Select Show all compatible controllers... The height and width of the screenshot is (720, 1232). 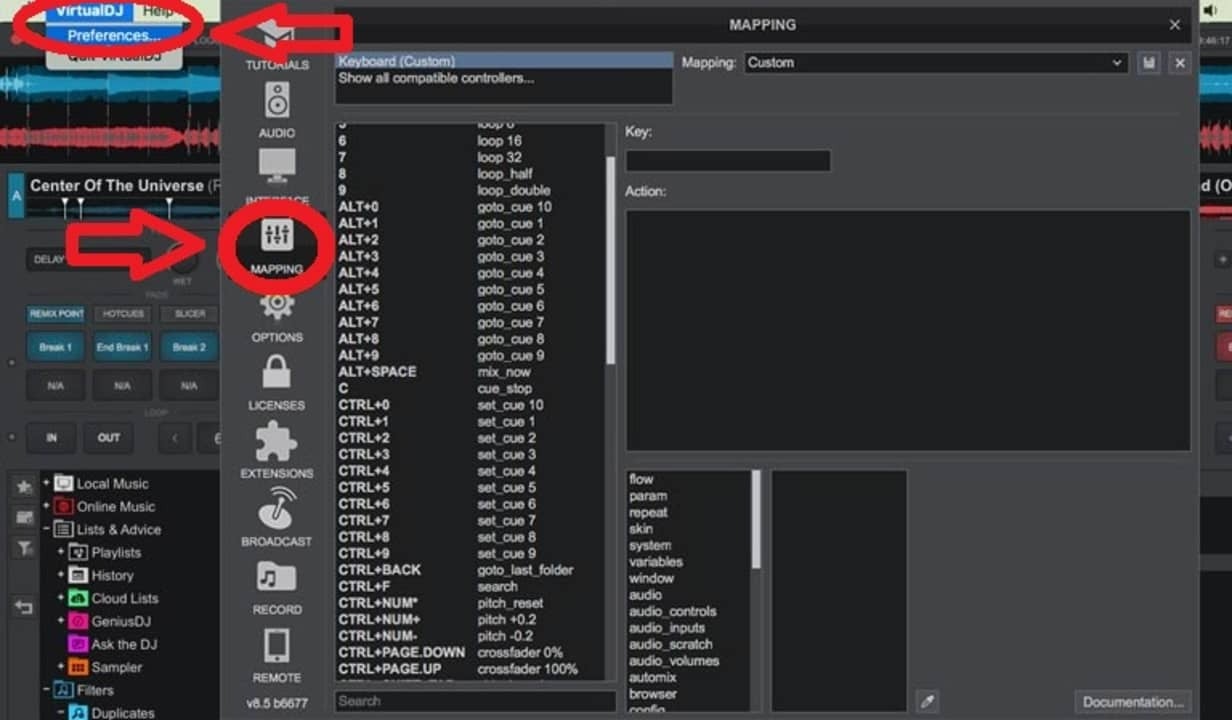pos(436,78)
